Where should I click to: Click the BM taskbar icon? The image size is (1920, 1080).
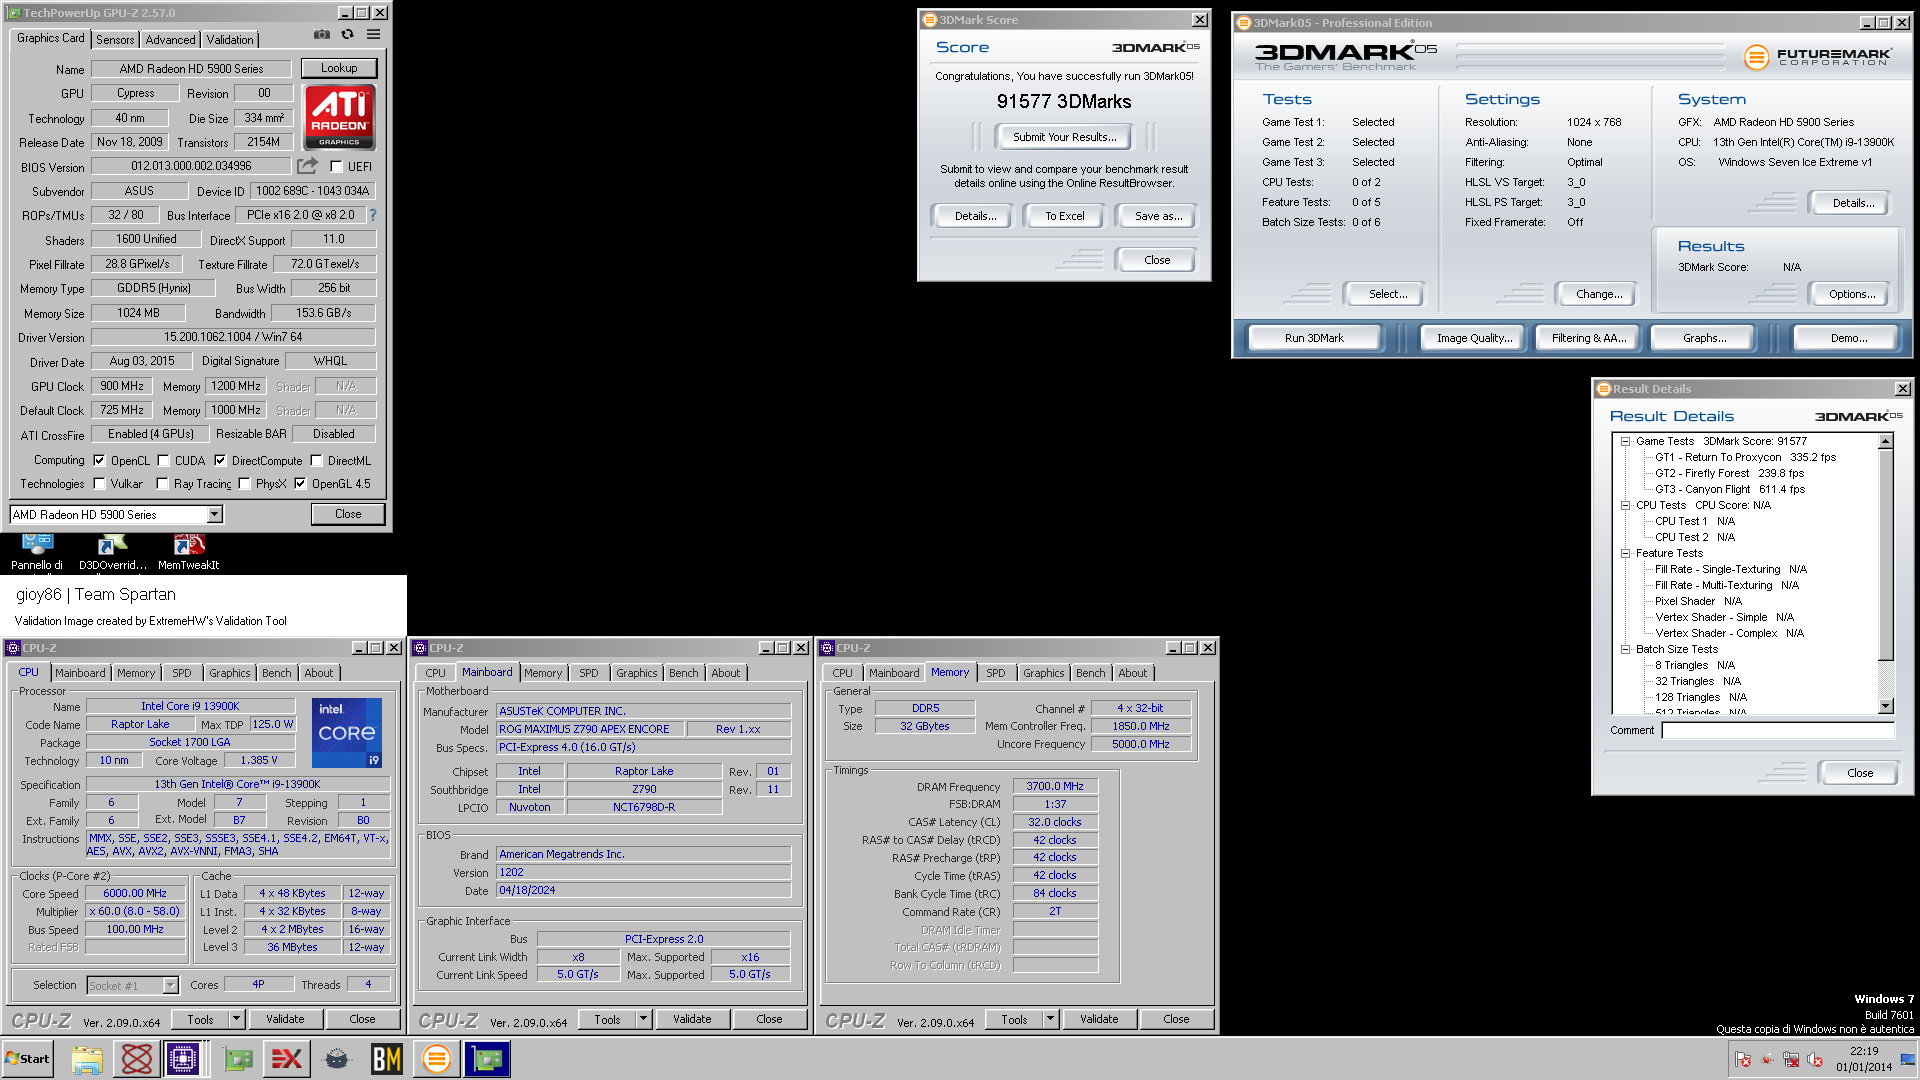pyautogui.click(x=386, y=1059)
